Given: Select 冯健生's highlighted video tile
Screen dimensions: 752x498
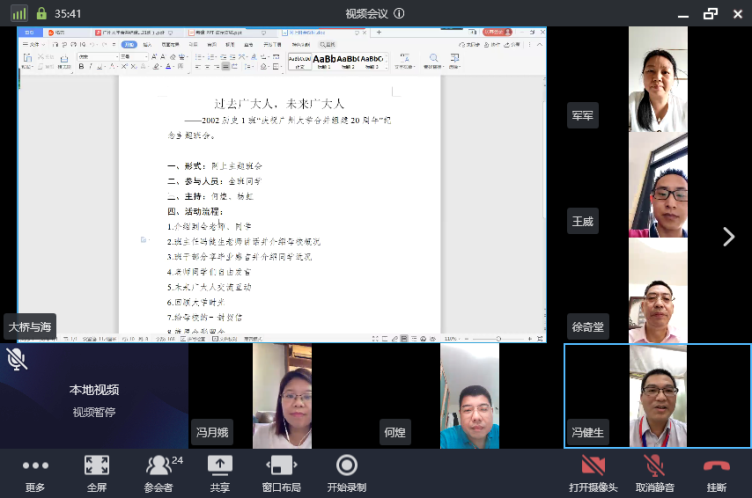Looking at the screenshot, I should pos(658,396).
